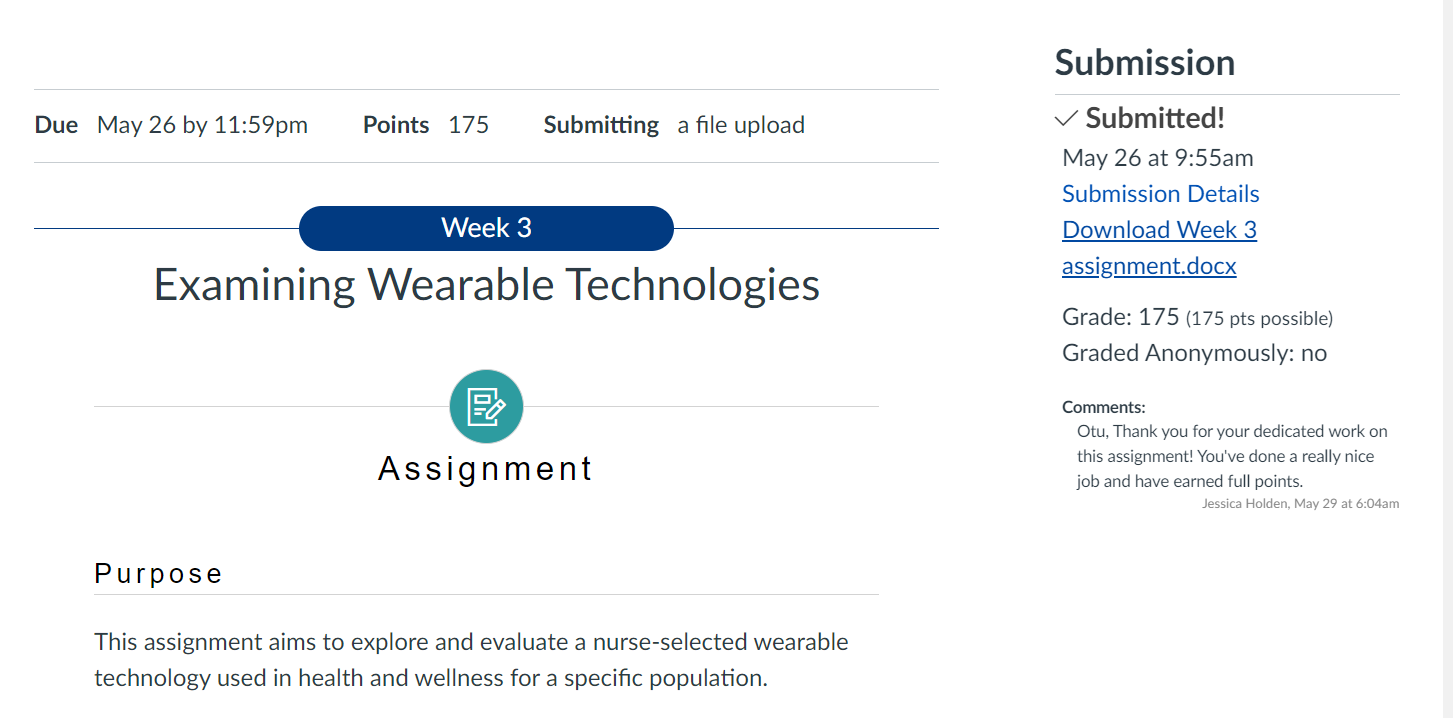This screenshot has height=718, width=1453.
Task: Click the Due date May 26 by 11:59pm
Action: 202,124
